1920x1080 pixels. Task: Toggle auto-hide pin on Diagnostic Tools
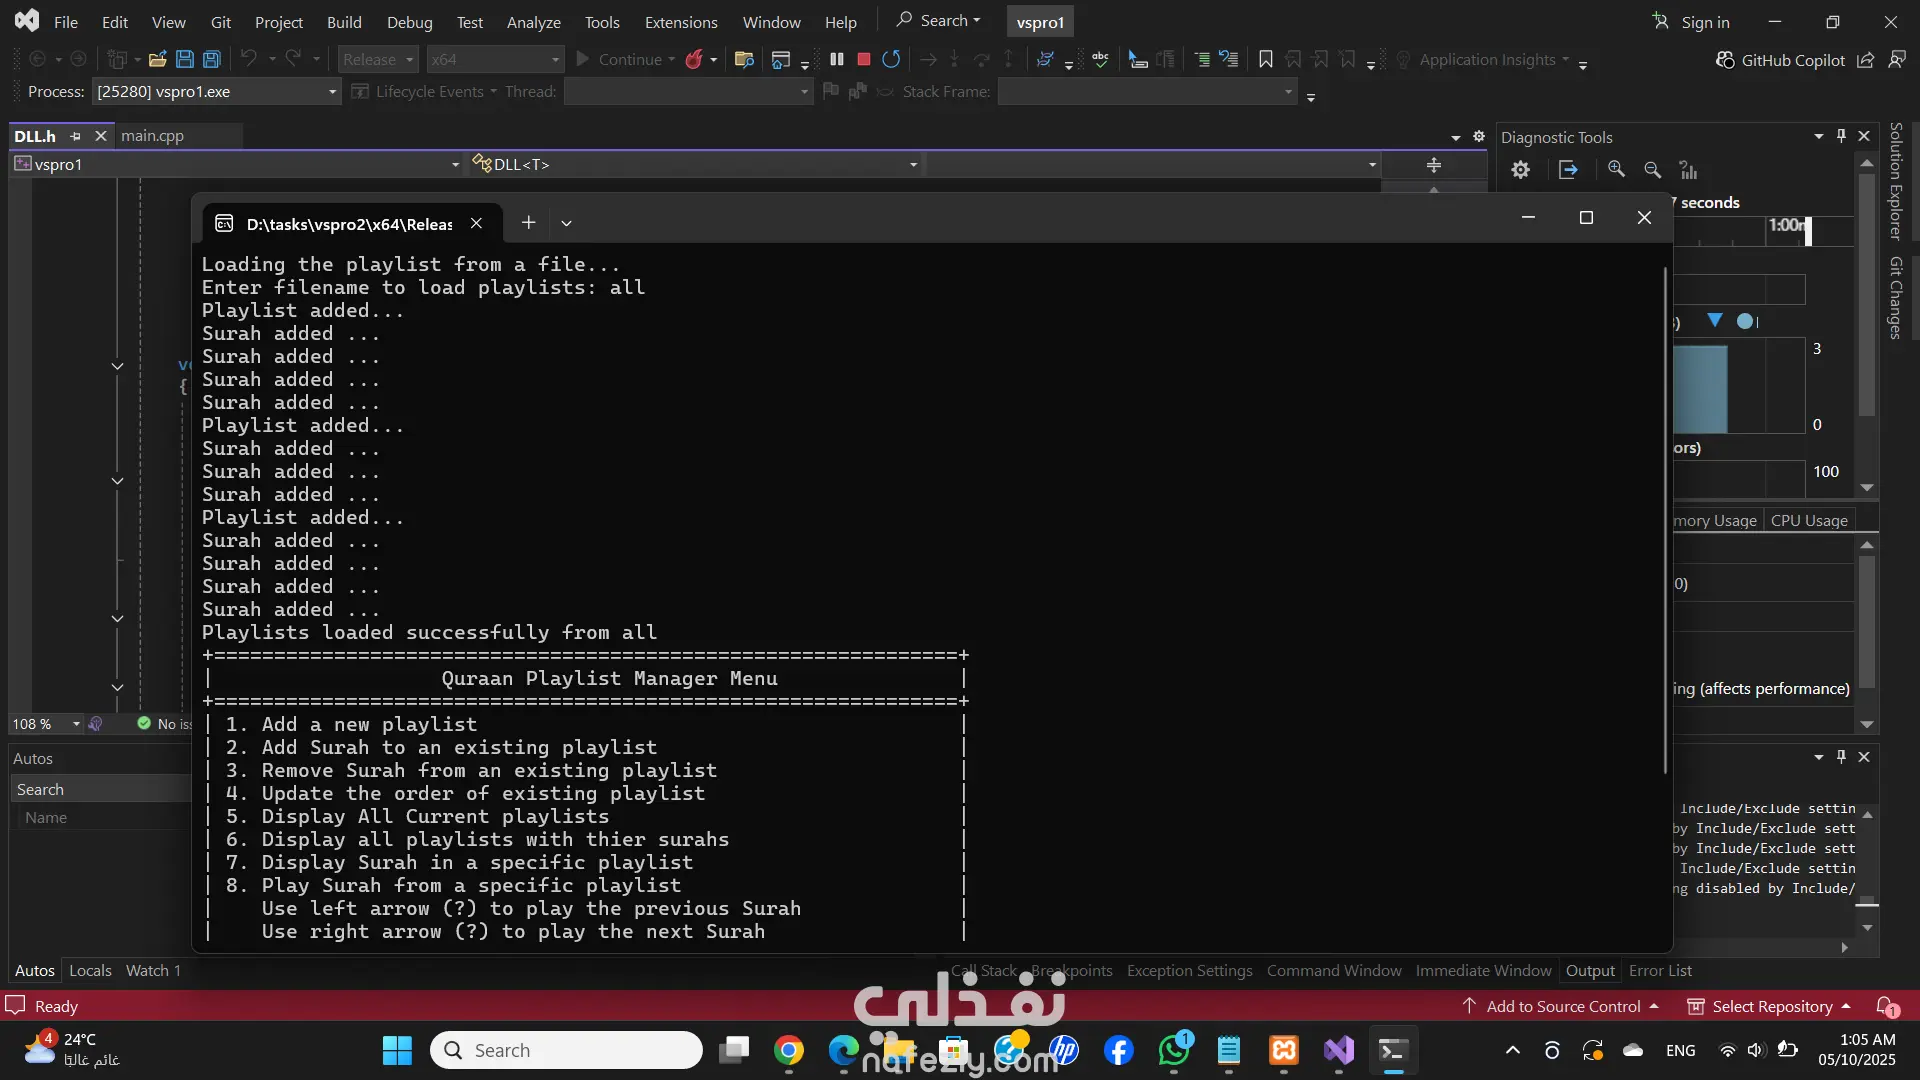coord(1841,136)
